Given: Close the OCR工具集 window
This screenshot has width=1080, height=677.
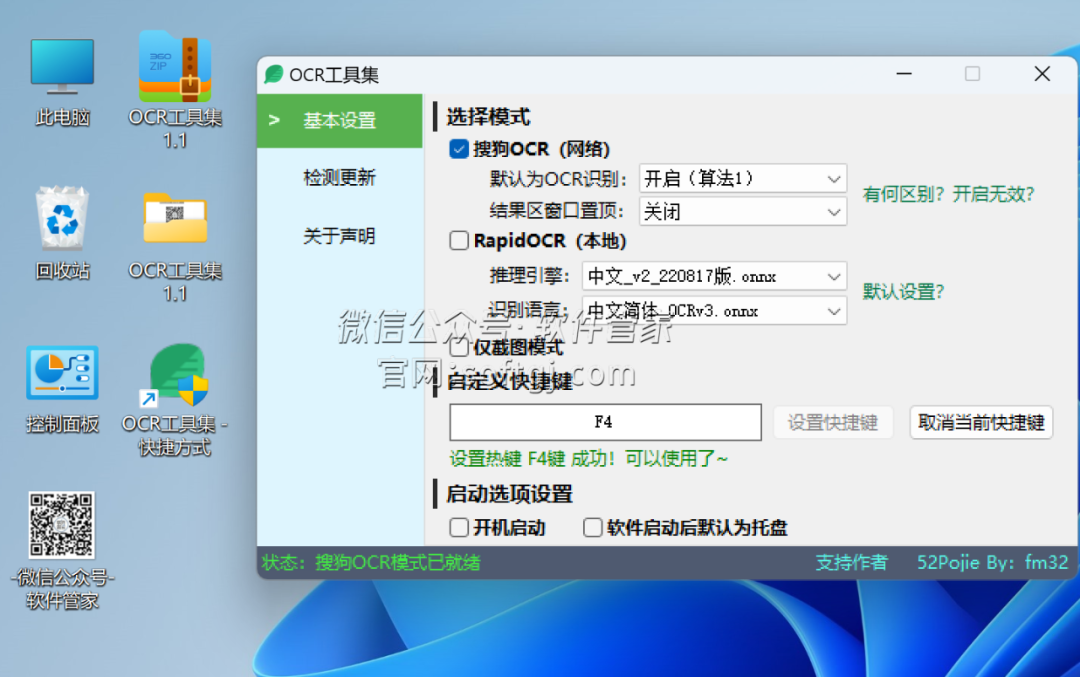Looking at the screenshot, I should [x=1042, y=74].
